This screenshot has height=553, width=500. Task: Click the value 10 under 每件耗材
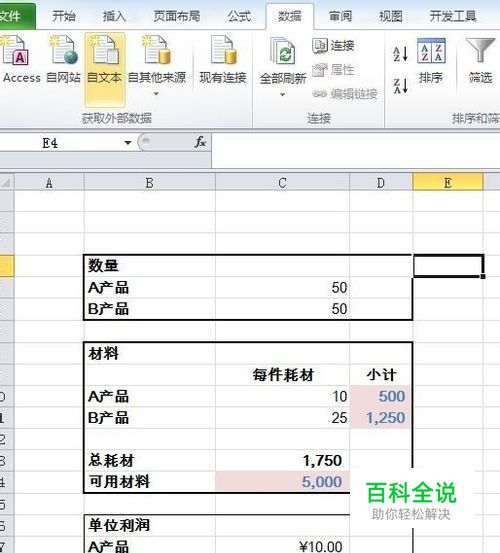click(282, 396)
